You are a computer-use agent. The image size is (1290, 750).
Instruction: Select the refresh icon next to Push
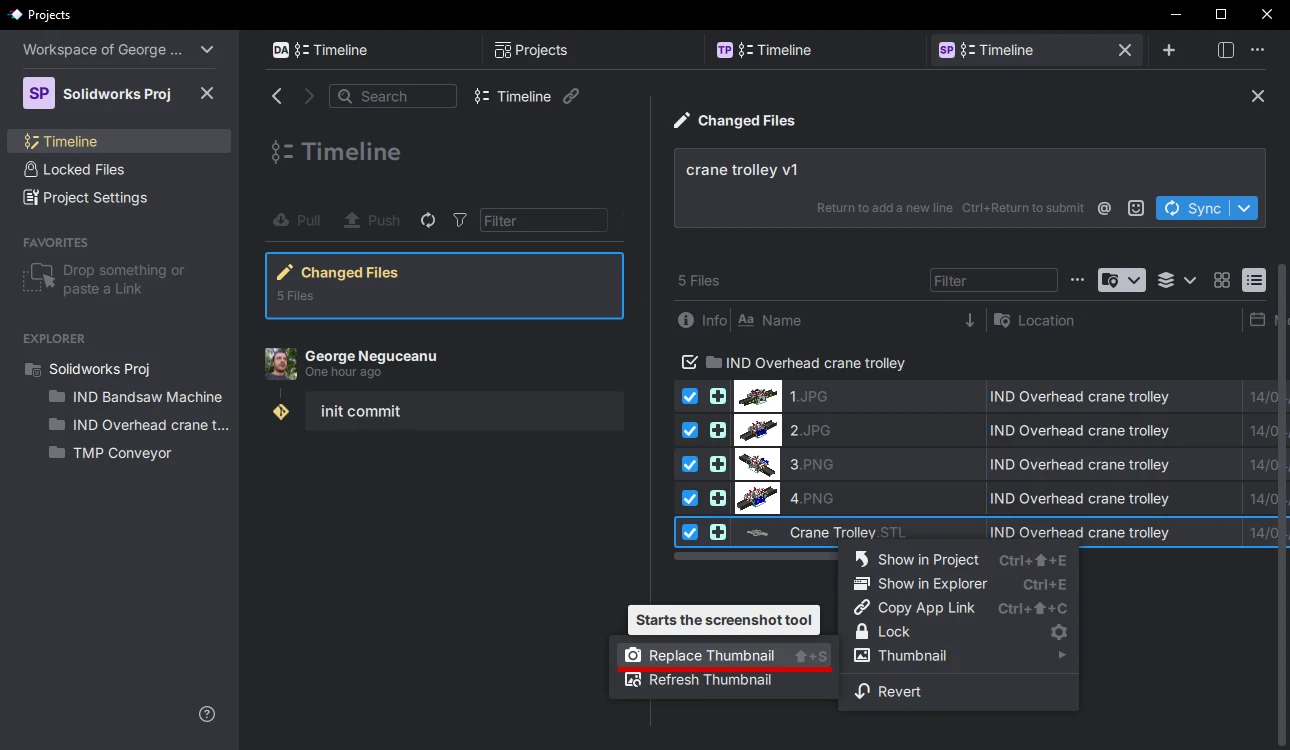click(427, 220)
